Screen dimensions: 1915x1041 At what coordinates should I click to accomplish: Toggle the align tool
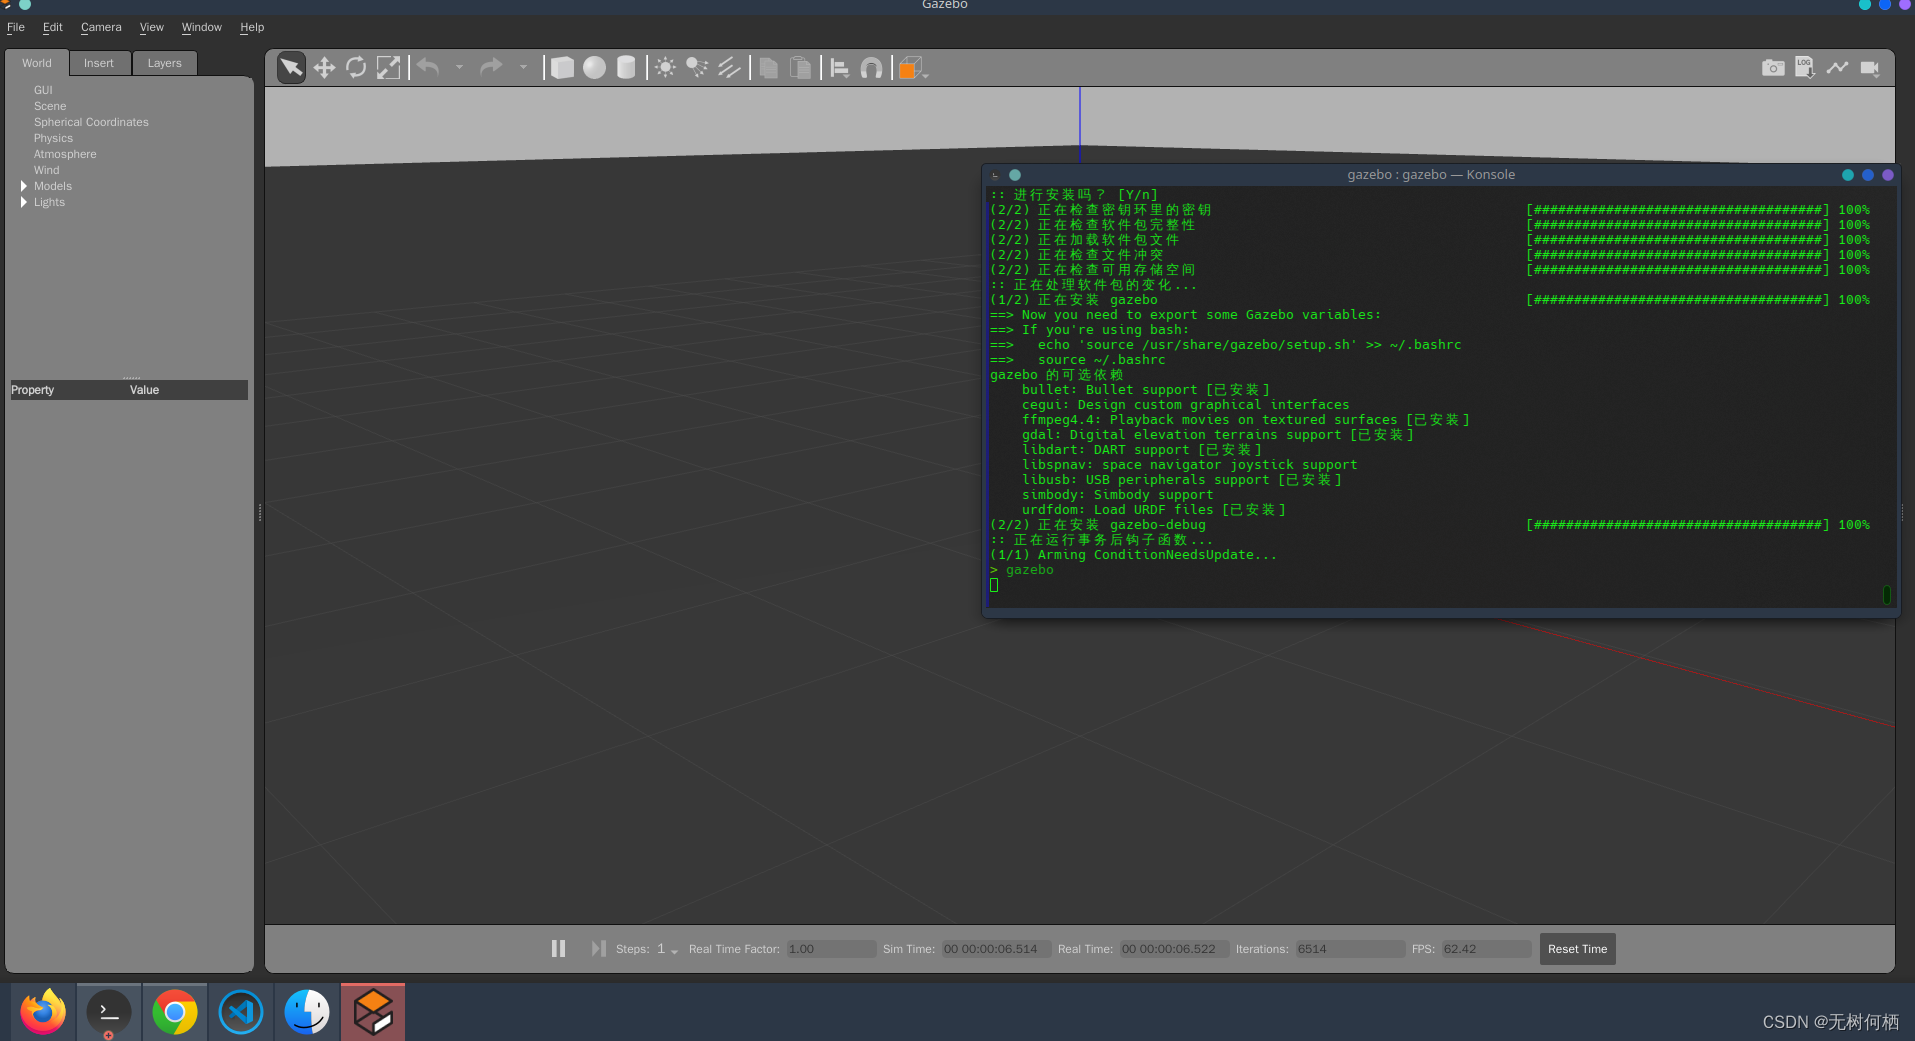point(838,67)
